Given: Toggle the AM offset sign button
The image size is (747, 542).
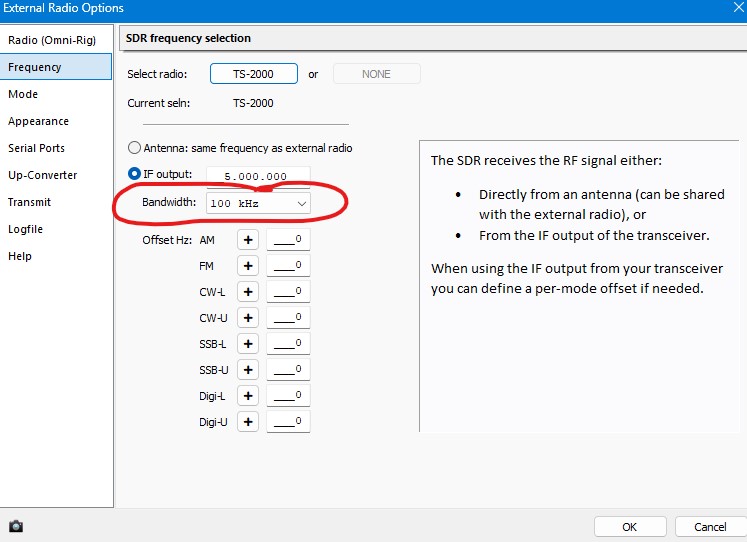Looking at the screenshot, I should tap(248, 240).
